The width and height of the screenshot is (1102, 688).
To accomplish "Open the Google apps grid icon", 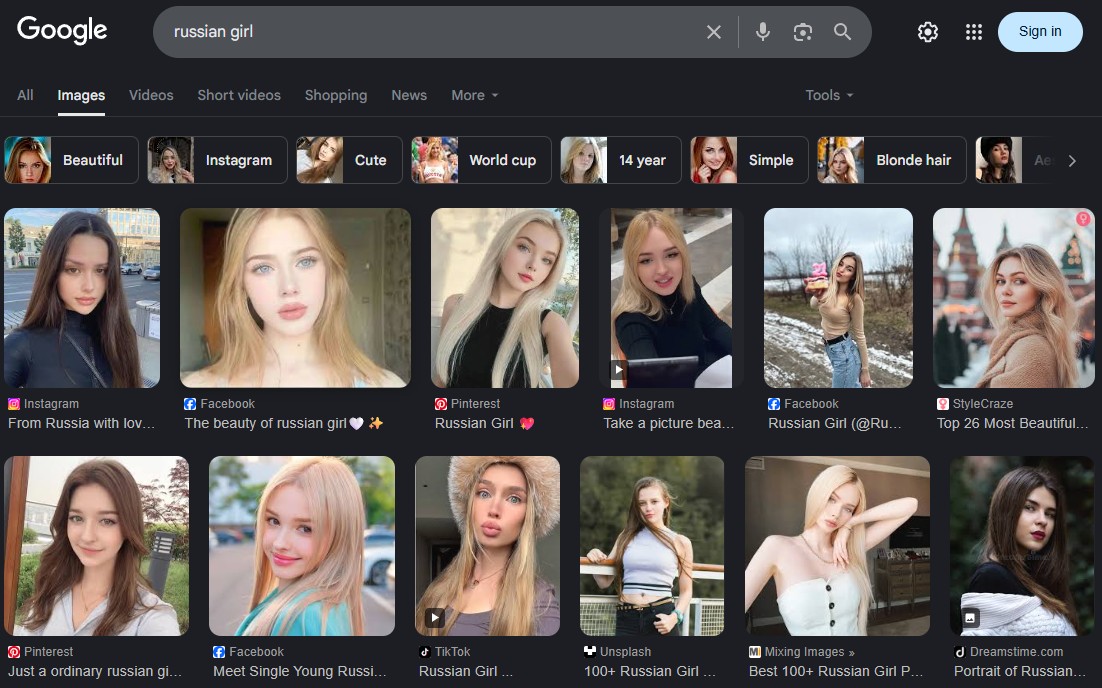I will [973, 32].
